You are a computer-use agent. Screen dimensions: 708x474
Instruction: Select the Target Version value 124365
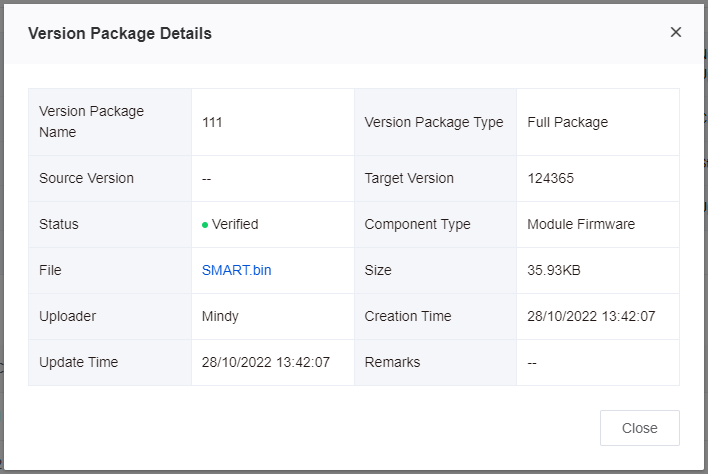550,178
